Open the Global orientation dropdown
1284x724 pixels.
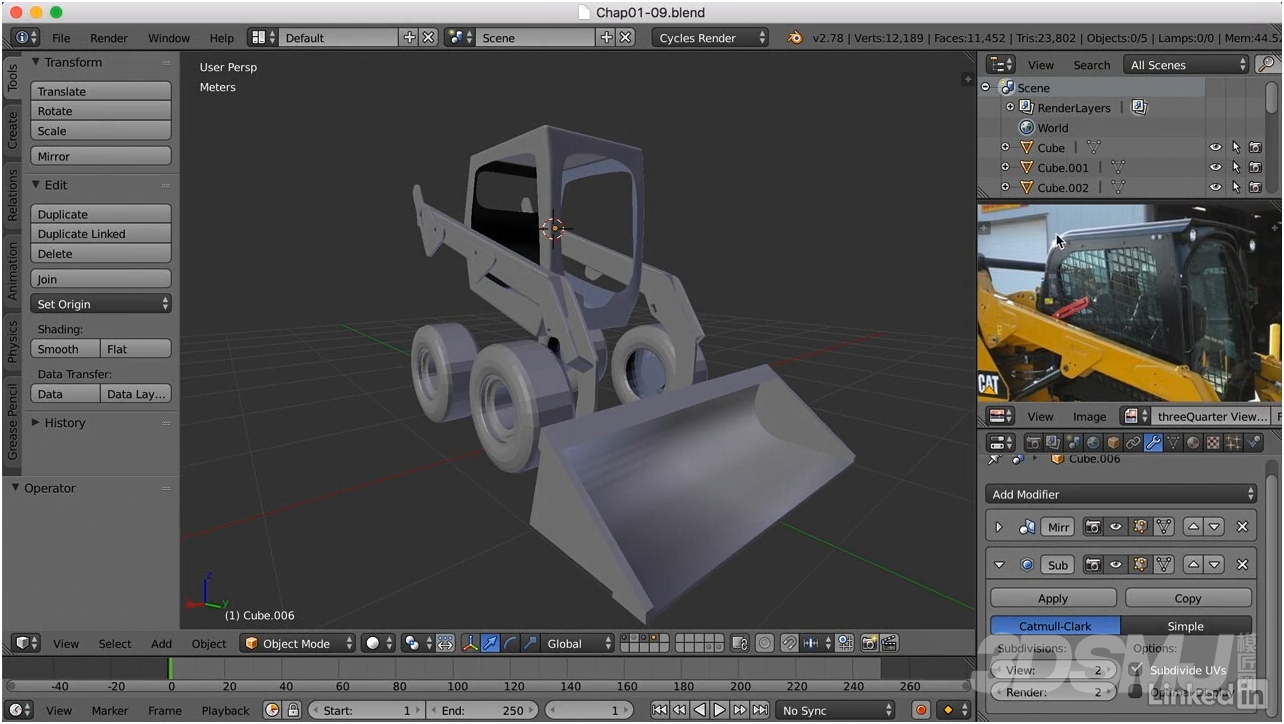(577, 643)
